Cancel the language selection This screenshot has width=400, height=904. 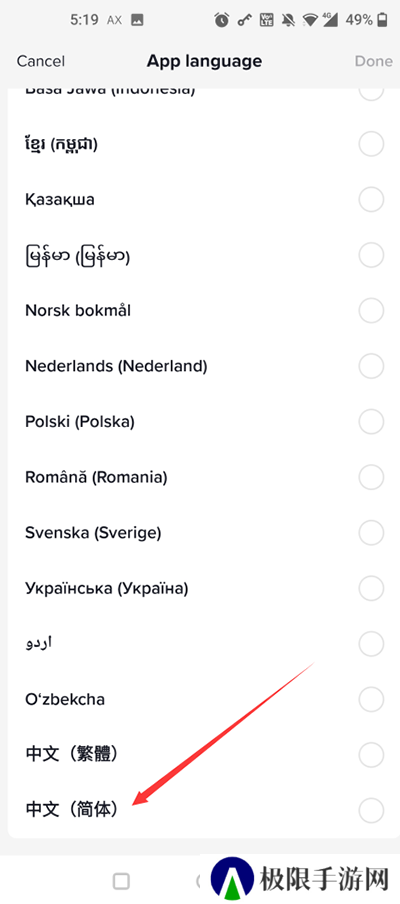41,61
